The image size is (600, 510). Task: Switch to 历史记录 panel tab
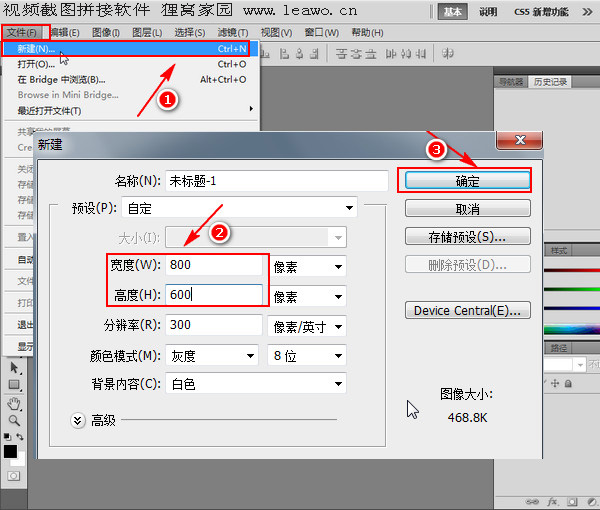[550, 82]
